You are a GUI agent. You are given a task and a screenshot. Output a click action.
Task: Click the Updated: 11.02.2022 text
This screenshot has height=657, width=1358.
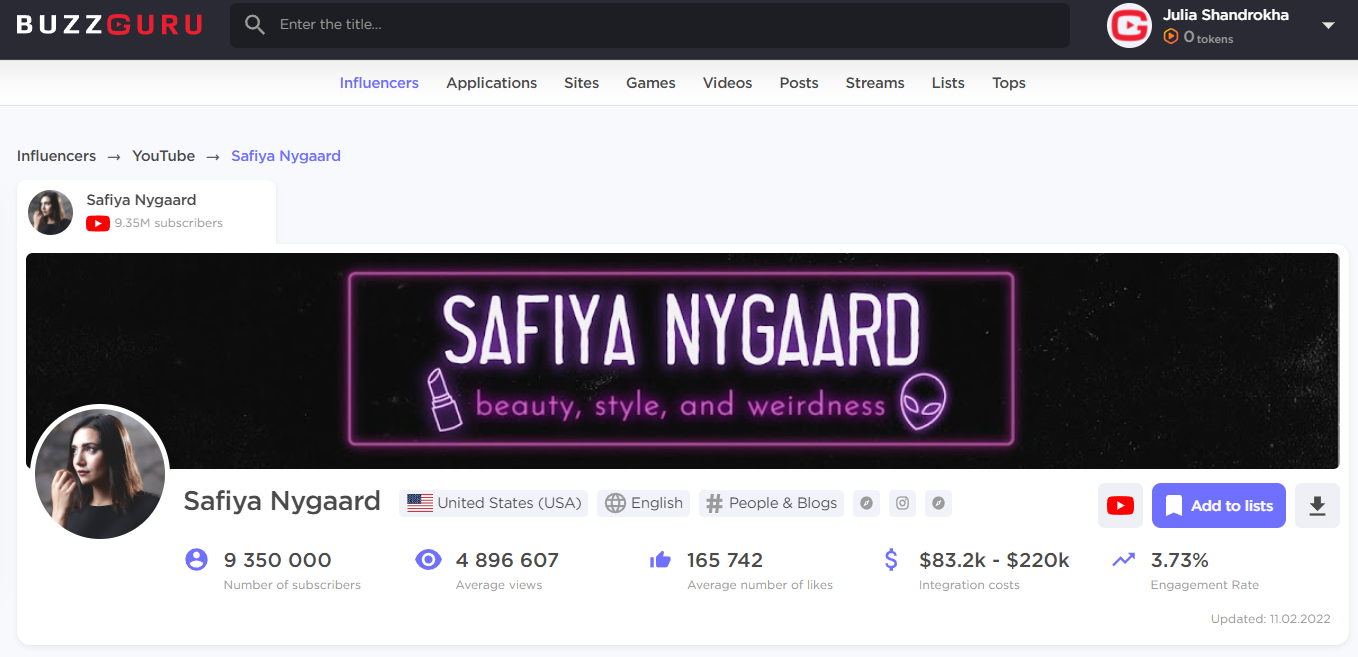(1270, 619)
